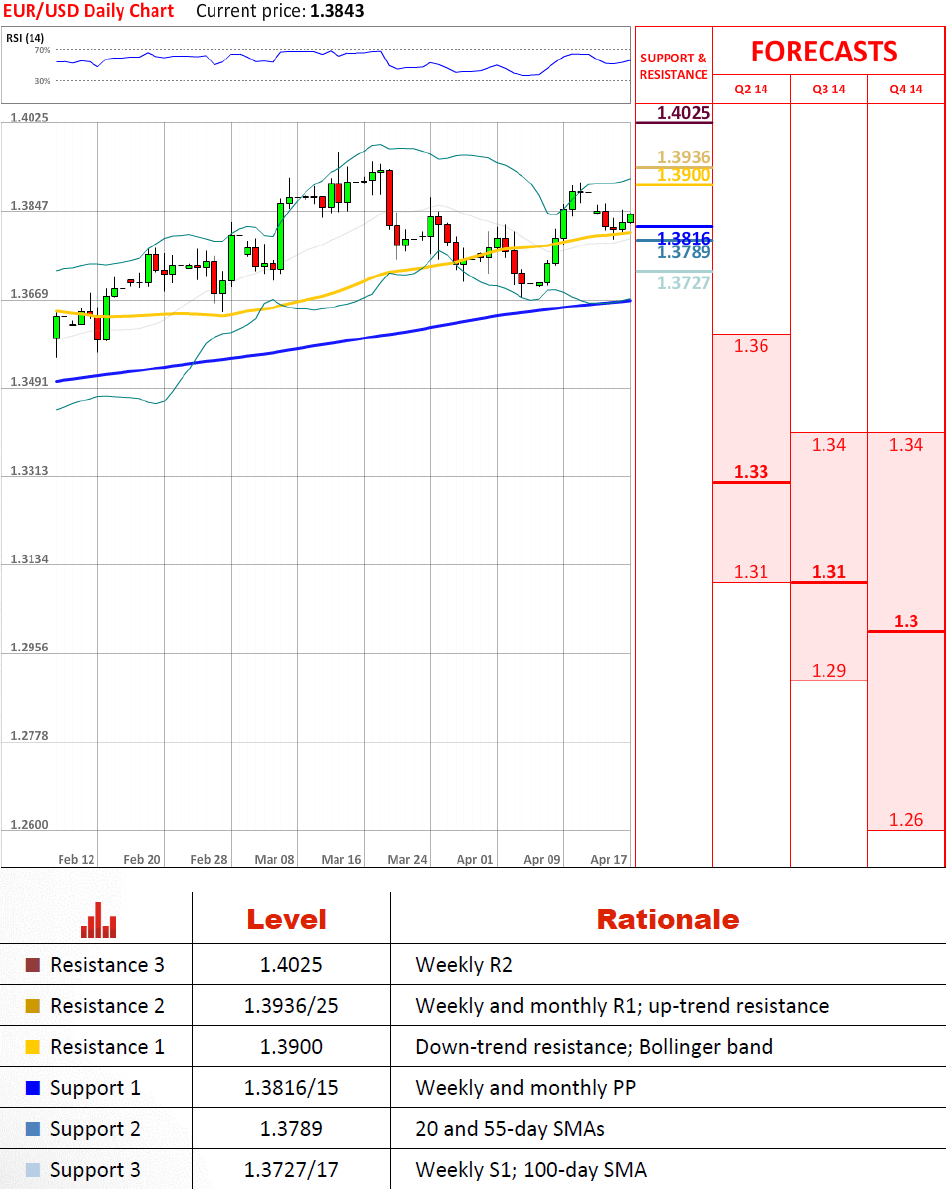Select the Q4 14 forecast column header
The width and height of the screenshot is (947, 1189).
pyautogui.click(x=906, y=89)
